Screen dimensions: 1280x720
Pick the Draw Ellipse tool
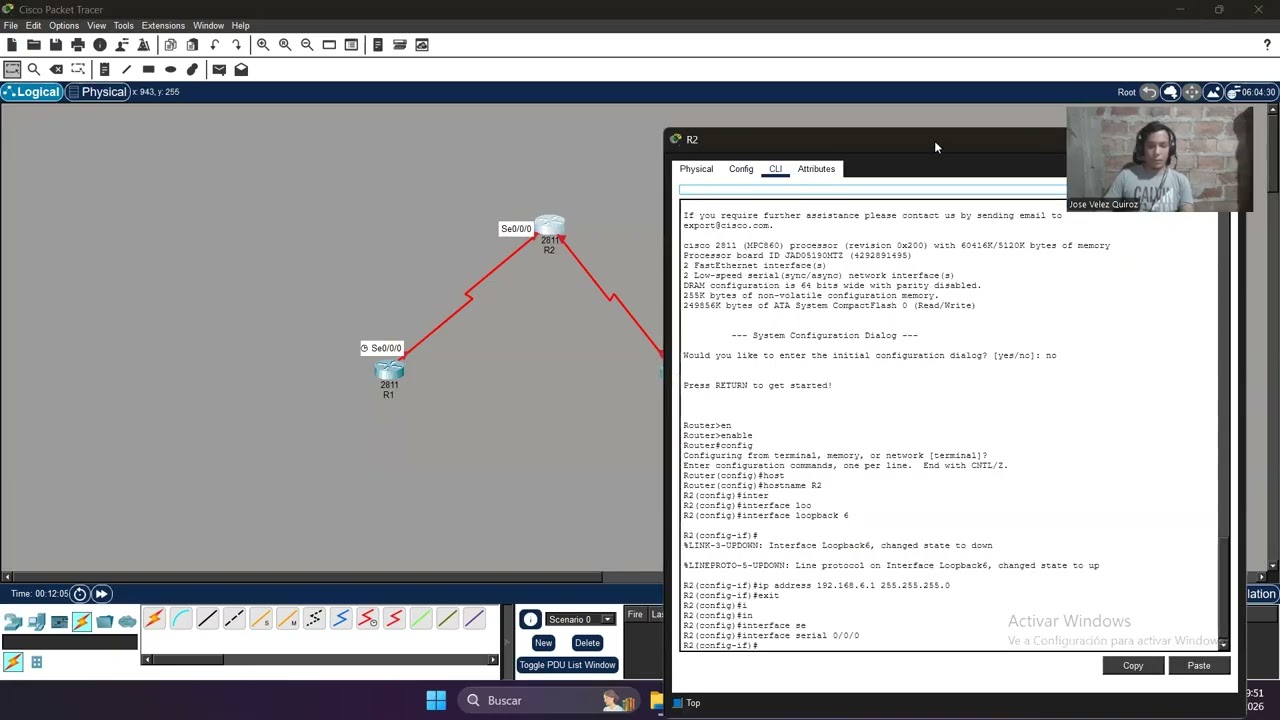point(170,69)
